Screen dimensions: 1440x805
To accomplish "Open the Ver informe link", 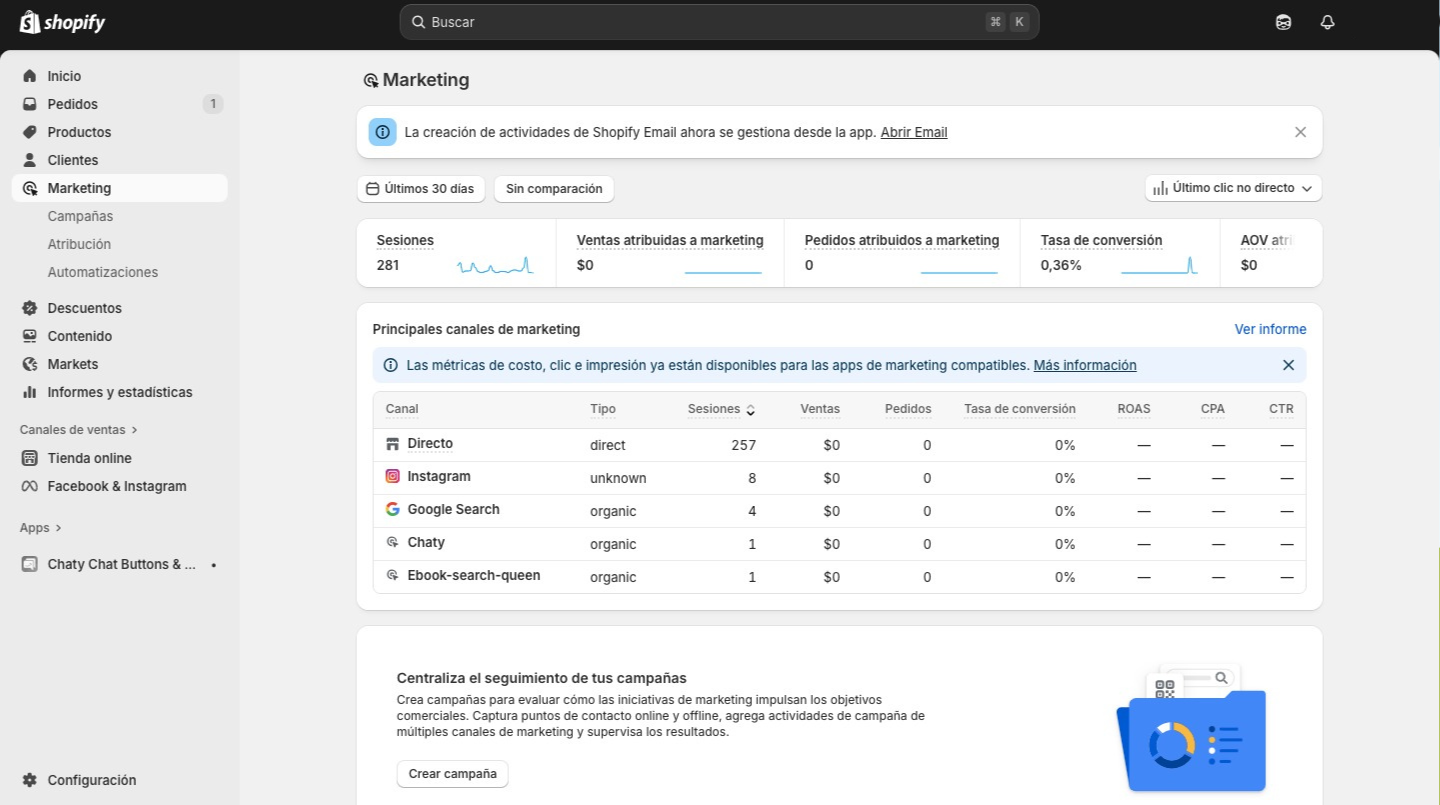I will [x=1270, y=329].
